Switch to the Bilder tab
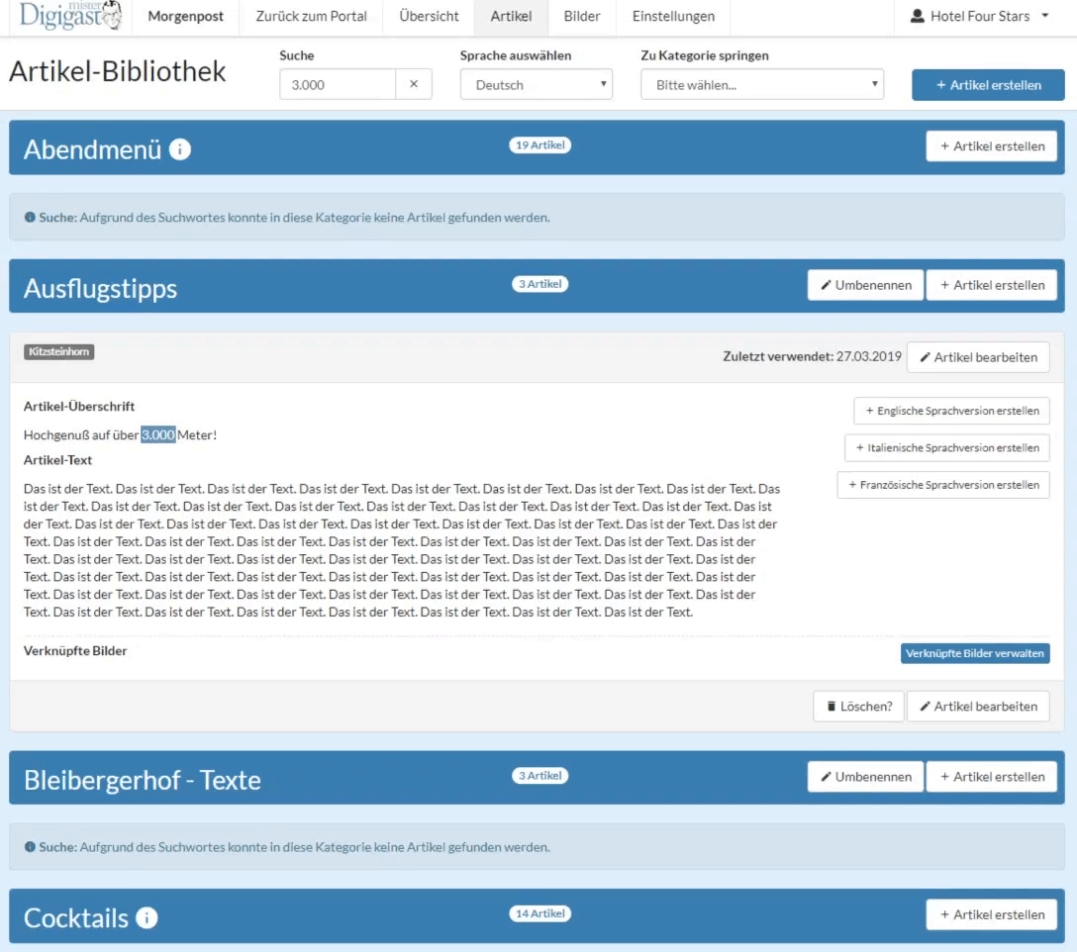 pos(582,17)
